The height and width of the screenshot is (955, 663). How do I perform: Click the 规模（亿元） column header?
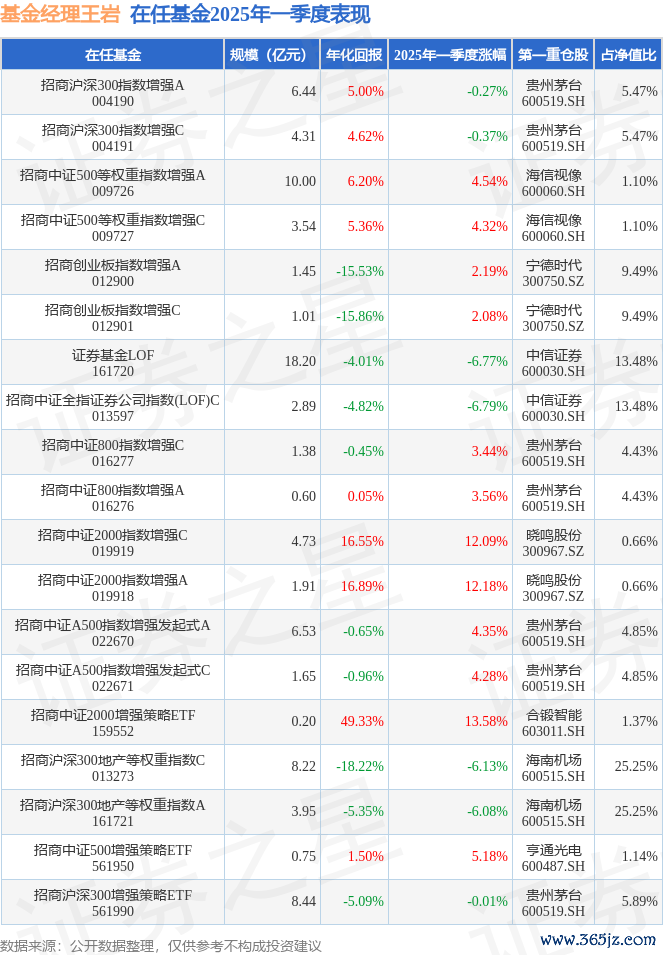click(x=272, y=55)
